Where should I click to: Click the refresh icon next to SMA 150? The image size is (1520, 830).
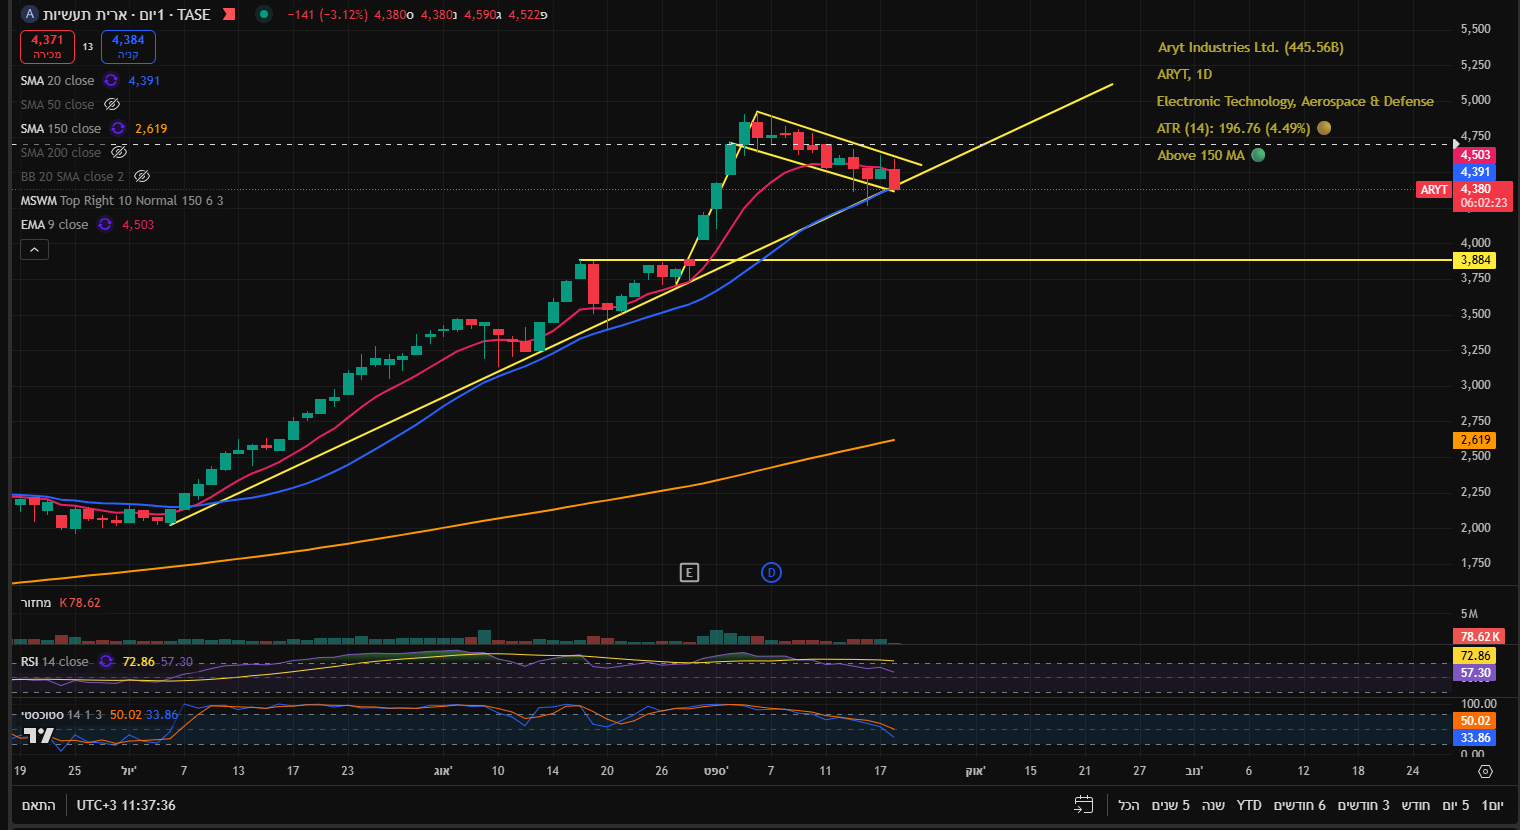pos(118,128)
